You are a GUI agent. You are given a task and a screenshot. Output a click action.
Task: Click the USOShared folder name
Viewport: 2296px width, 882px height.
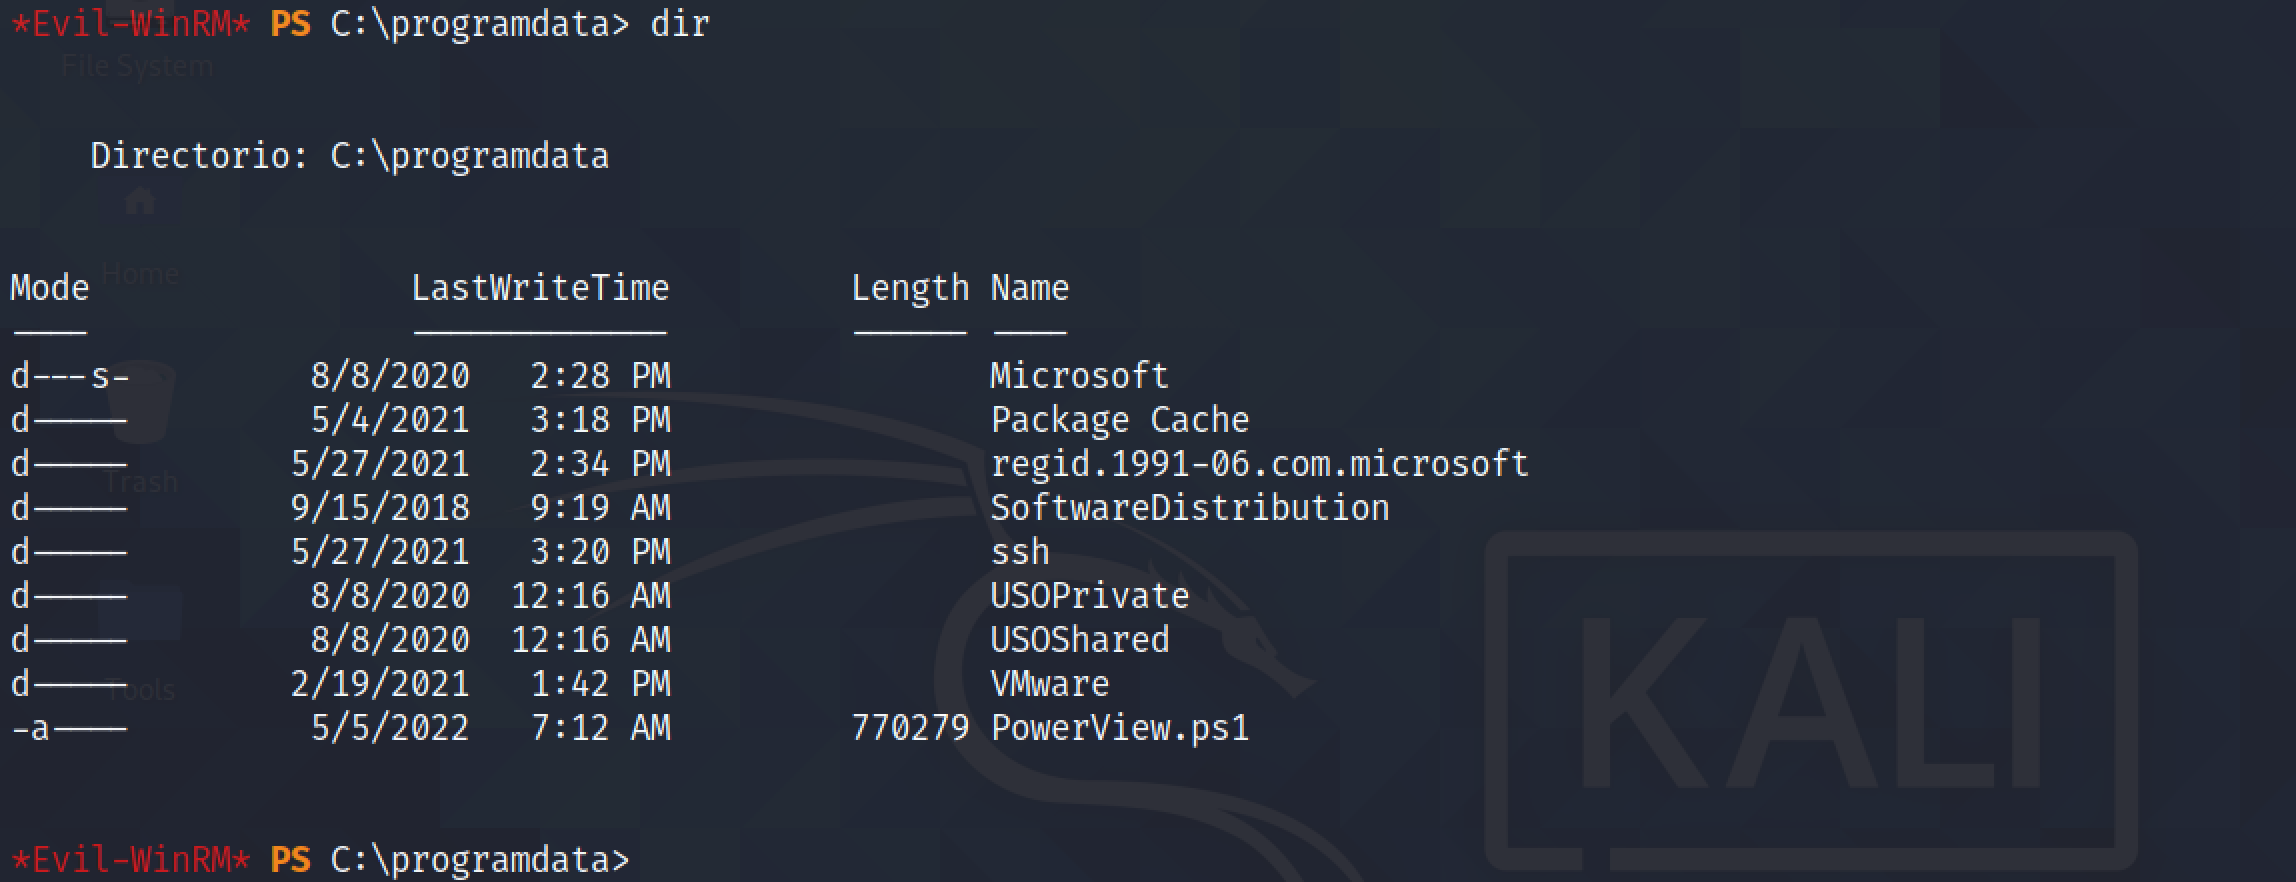pos(1079,640)
